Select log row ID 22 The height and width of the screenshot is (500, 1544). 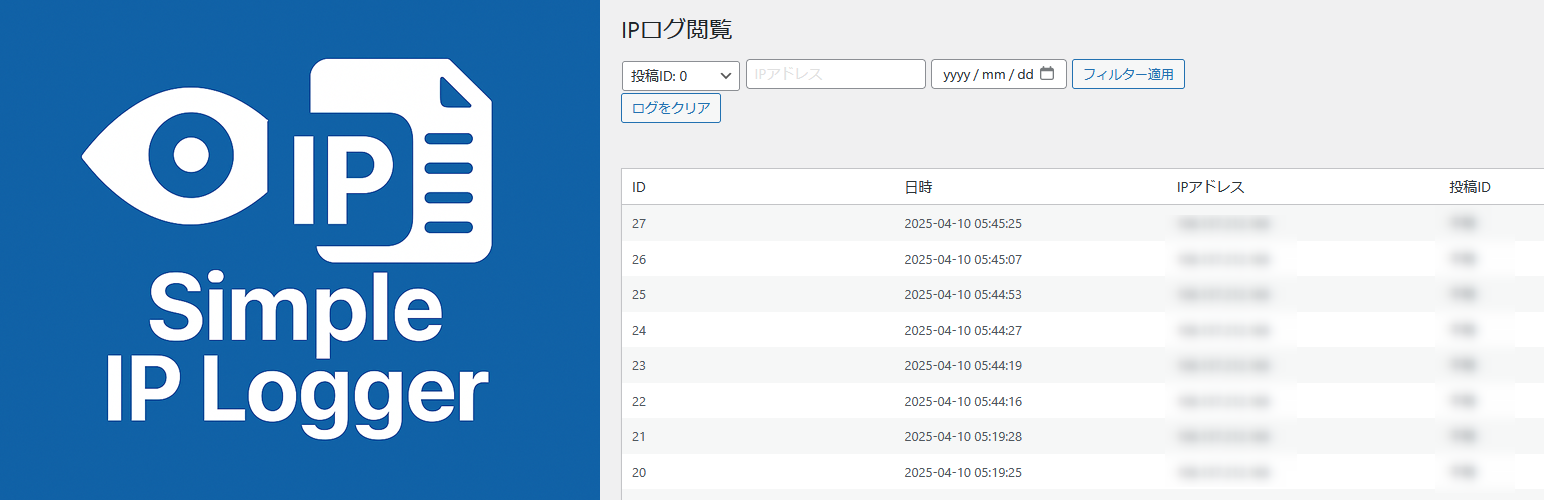pyautogui.click(x=1083, y=401)
